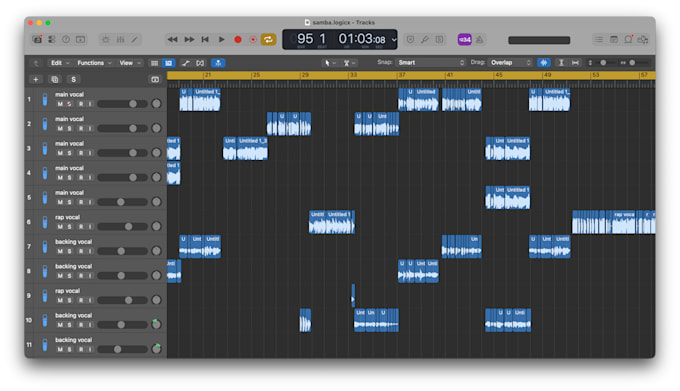Click the Tuner icon
Viewport: 680px width, 391px height.
click(x=425, y=39)
